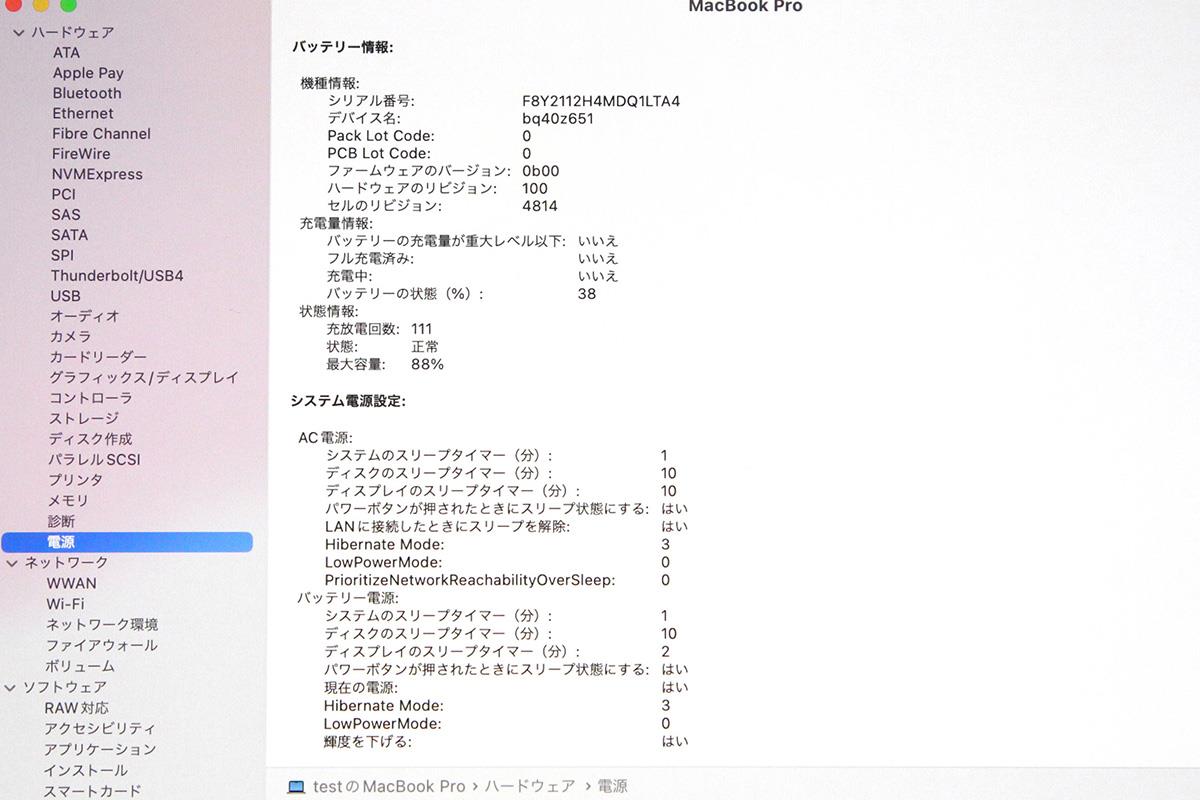Image resolution: width=1200 pixels, height=800 pixels.
Task: Click charge cycle count value 111
Action: coord(422,328)
